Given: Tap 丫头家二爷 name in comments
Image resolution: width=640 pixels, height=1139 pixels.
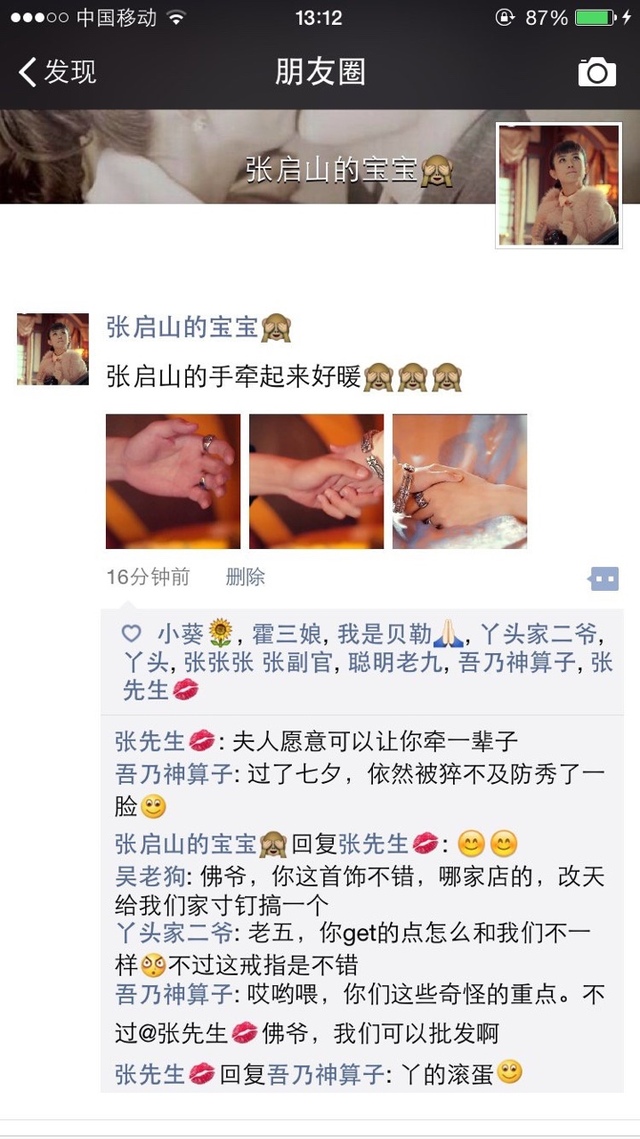Looking at the screenshot, I should 174,932.
